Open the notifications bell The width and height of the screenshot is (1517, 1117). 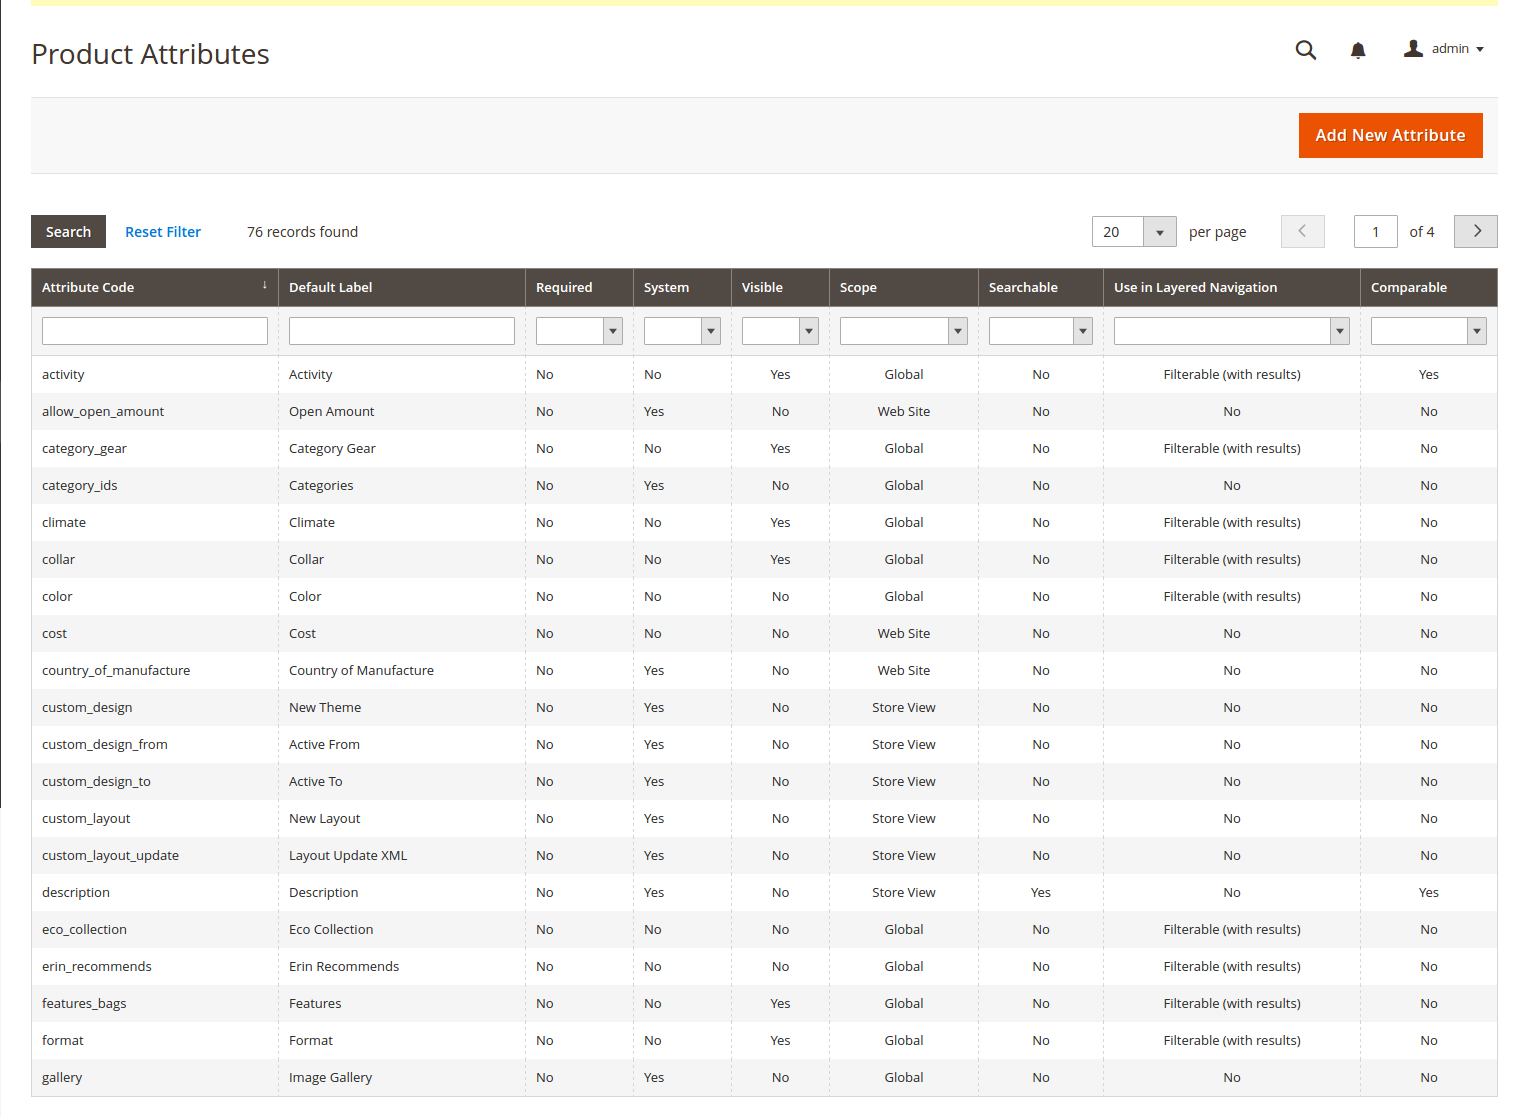coord(1357,50)
